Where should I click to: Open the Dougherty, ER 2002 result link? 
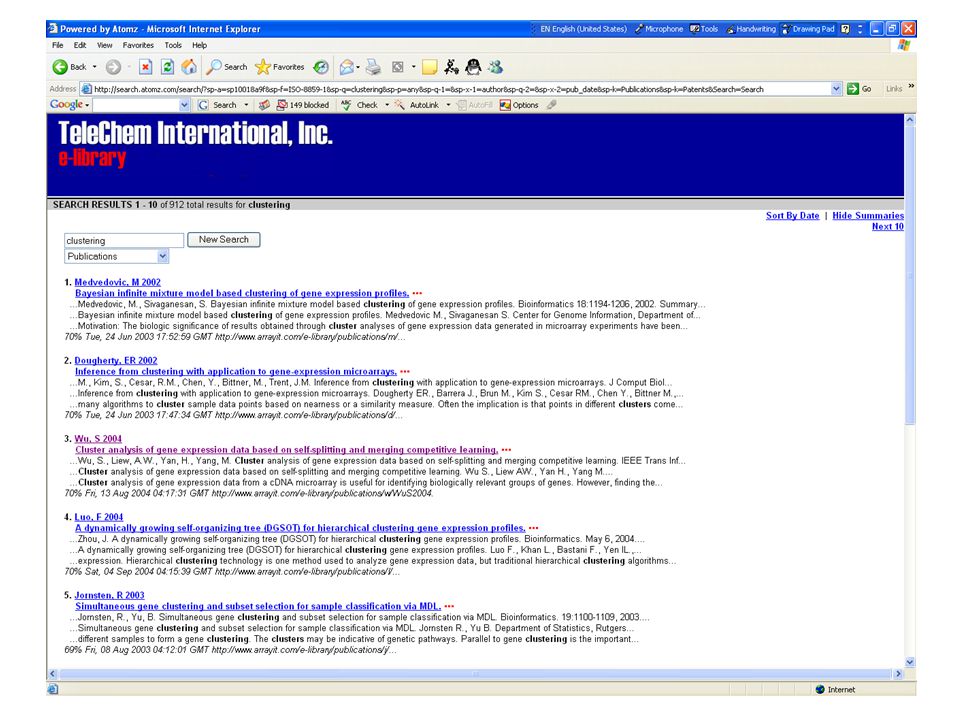tap(116, 361)
